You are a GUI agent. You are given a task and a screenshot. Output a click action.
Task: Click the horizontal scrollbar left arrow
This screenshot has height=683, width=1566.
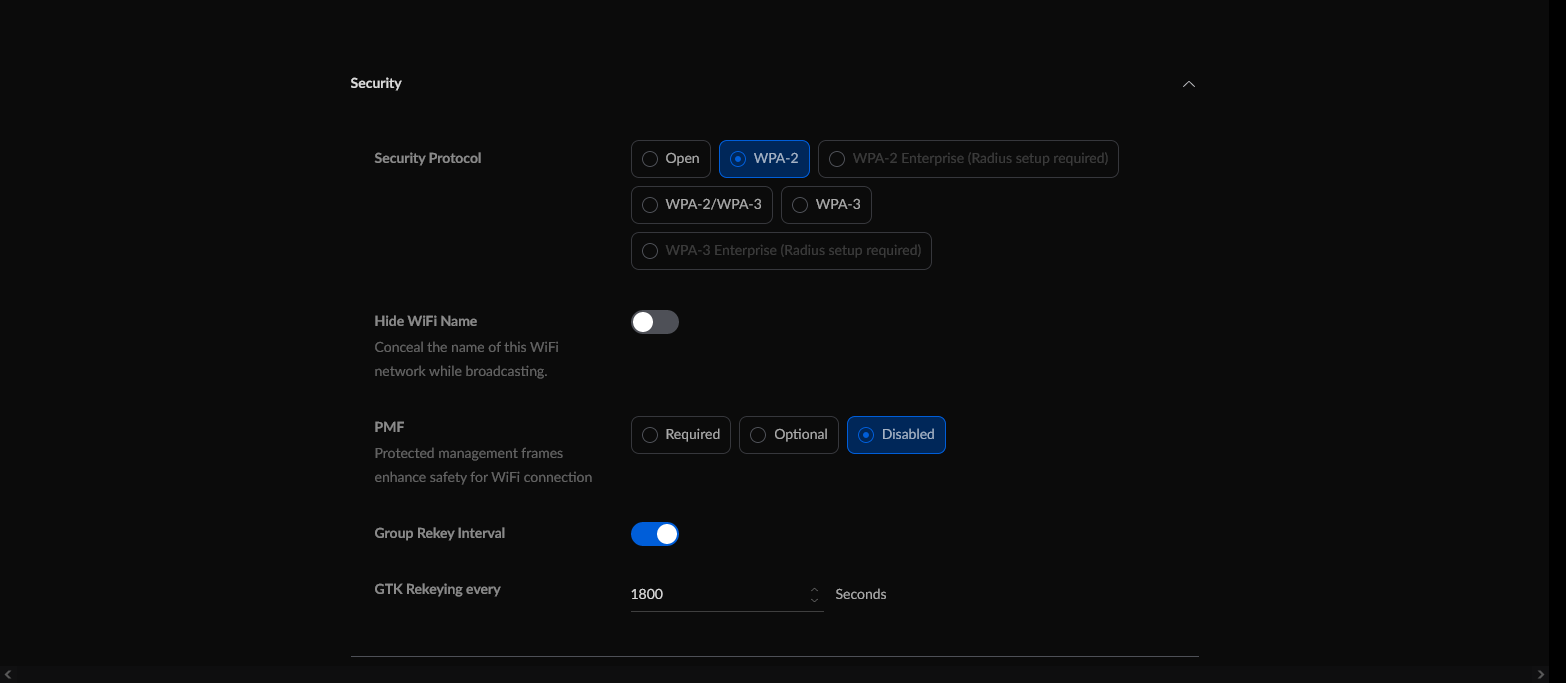click(x=8, y=675)
